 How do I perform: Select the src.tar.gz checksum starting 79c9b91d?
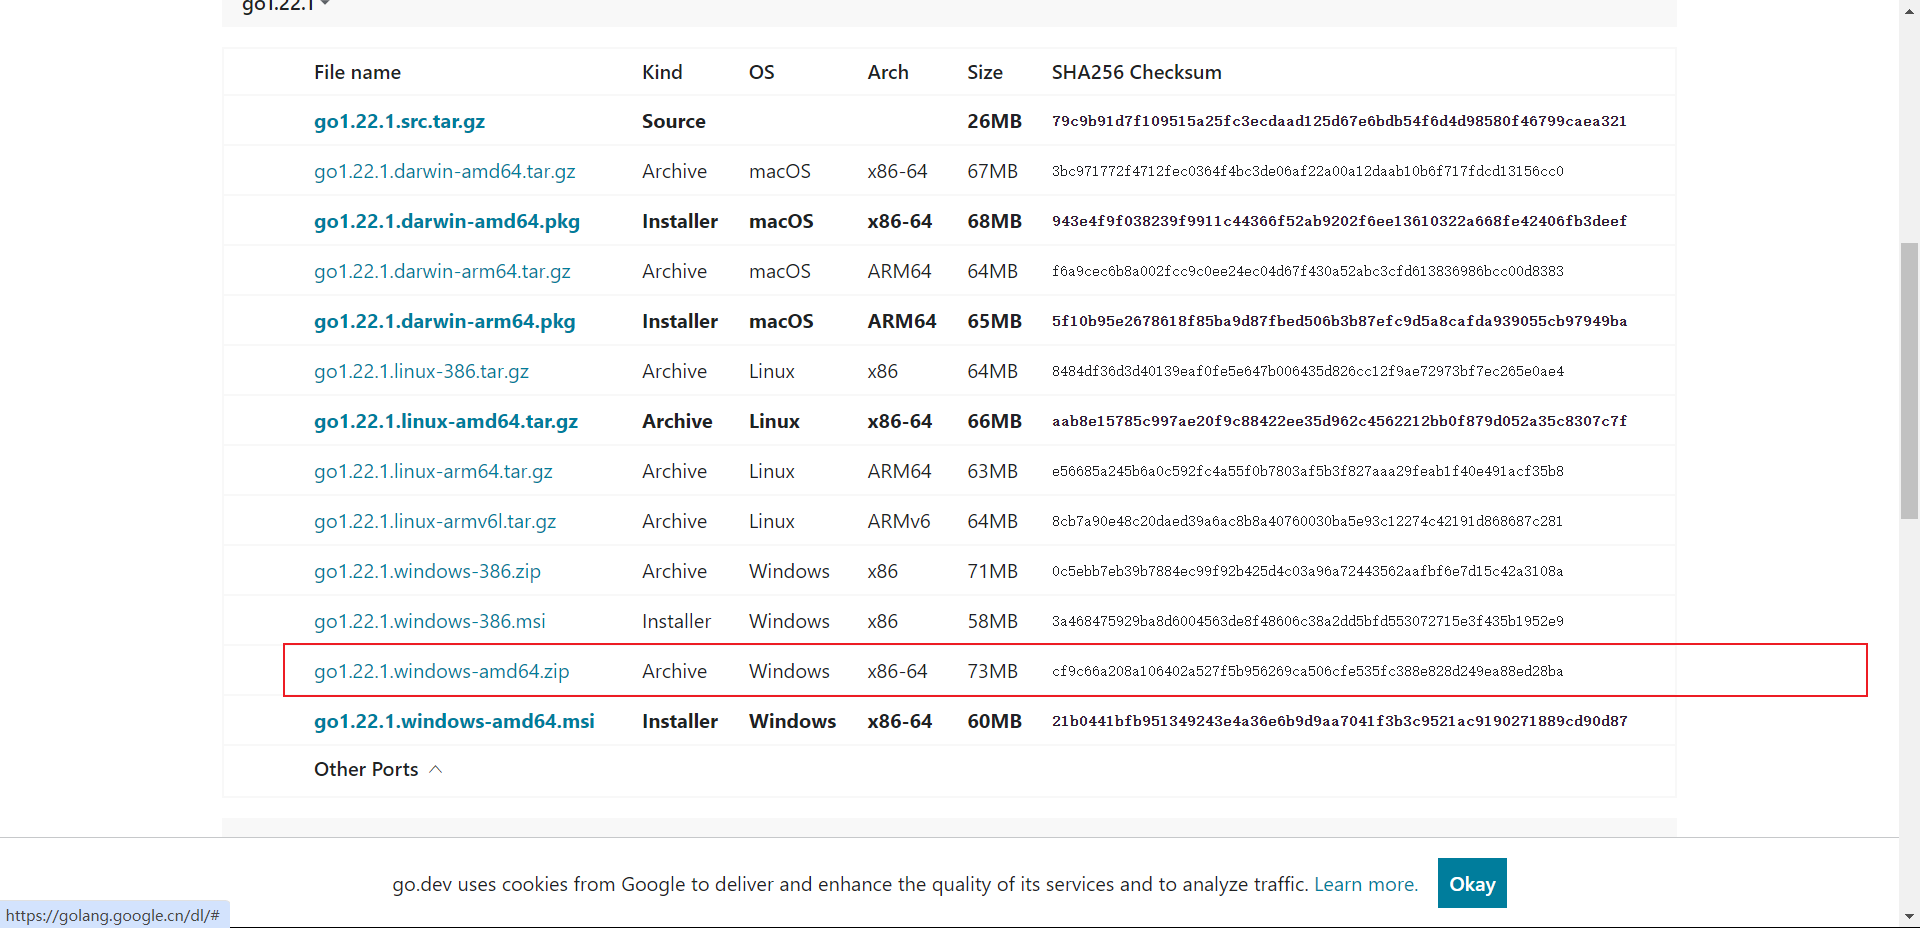click(1339, 121)
